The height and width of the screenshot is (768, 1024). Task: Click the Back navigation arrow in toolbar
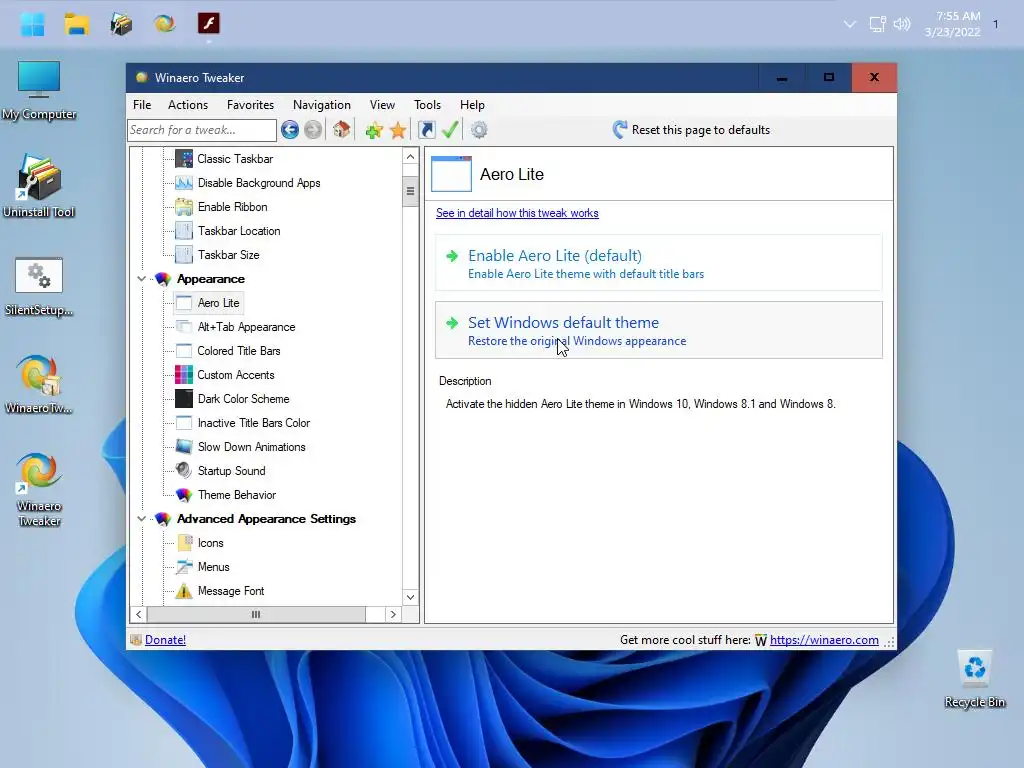(290, 130)
